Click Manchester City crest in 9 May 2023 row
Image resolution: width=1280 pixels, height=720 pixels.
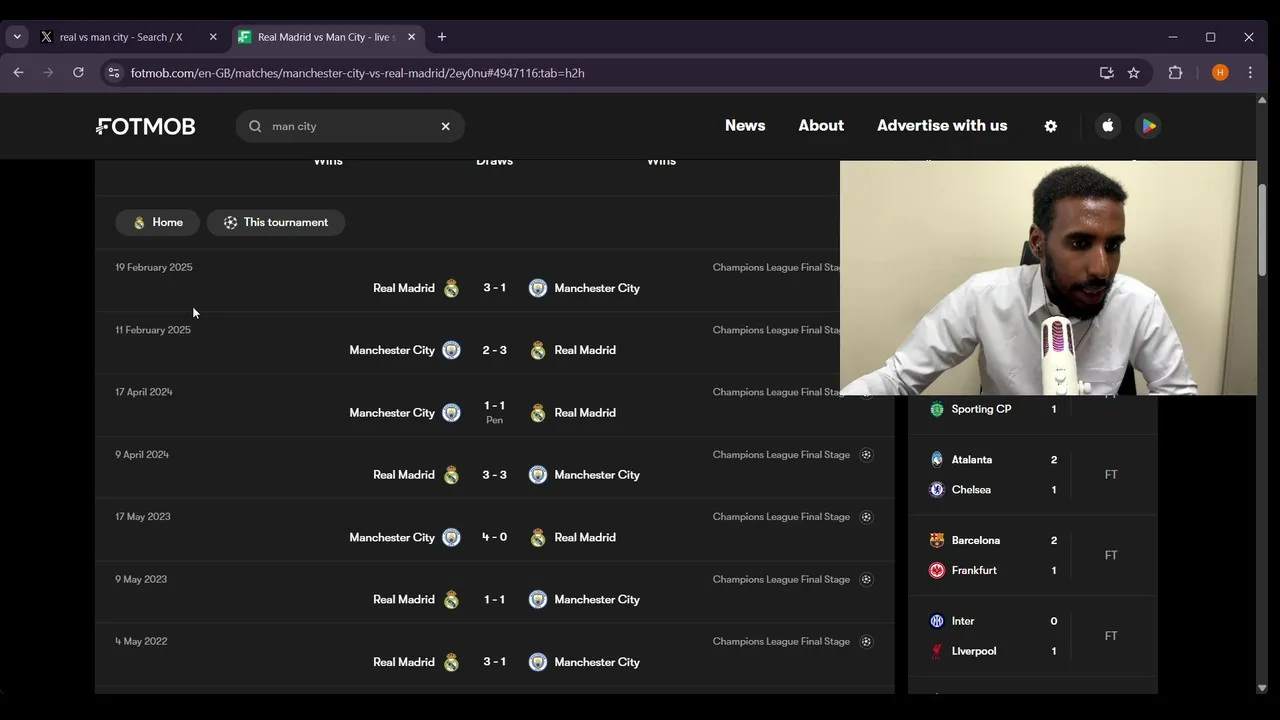pyautogui.click(x=538, y=600)
